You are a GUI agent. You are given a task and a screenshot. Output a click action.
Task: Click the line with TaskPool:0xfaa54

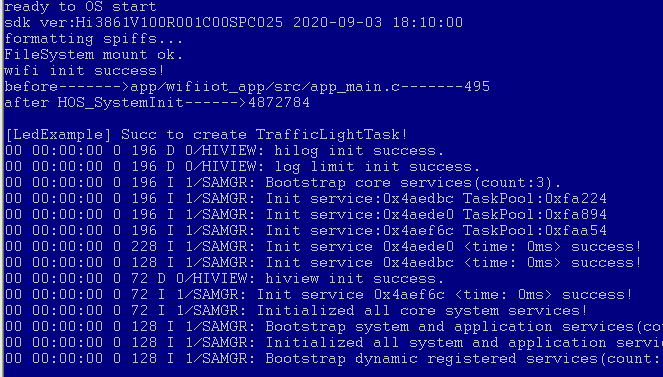[306, 231]
